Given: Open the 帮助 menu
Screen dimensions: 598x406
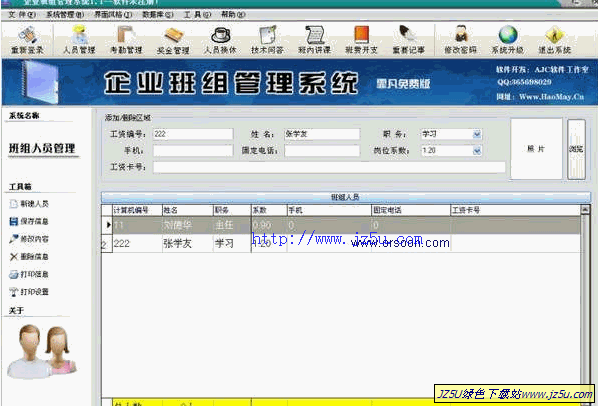Looking at the screenshot, I should [x=233, y=14].
